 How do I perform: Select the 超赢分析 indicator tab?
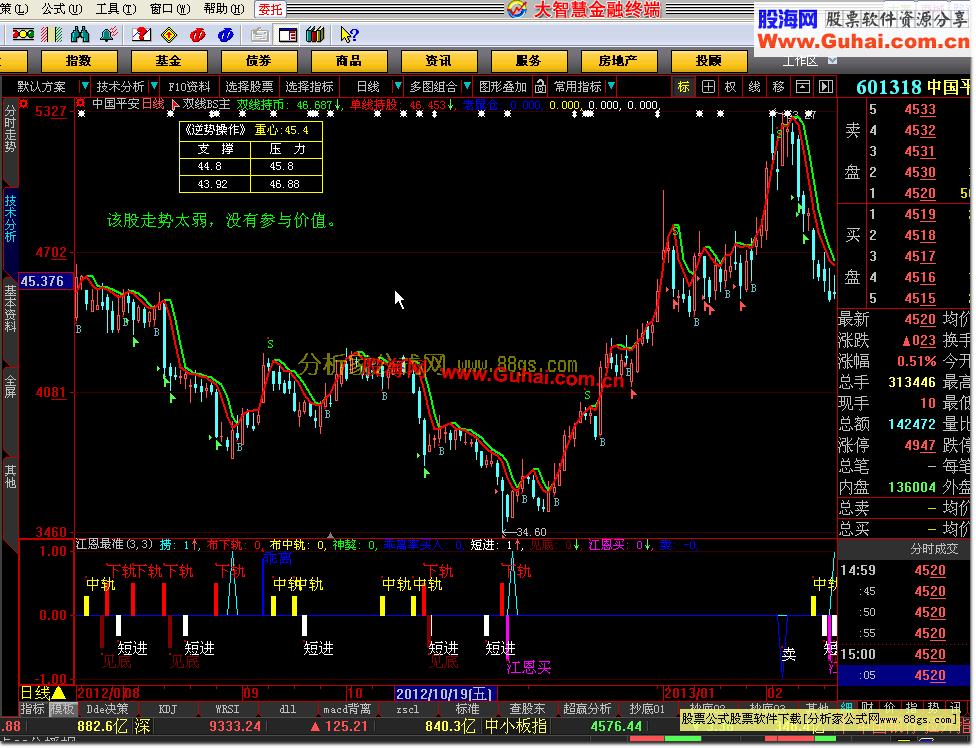587,709
